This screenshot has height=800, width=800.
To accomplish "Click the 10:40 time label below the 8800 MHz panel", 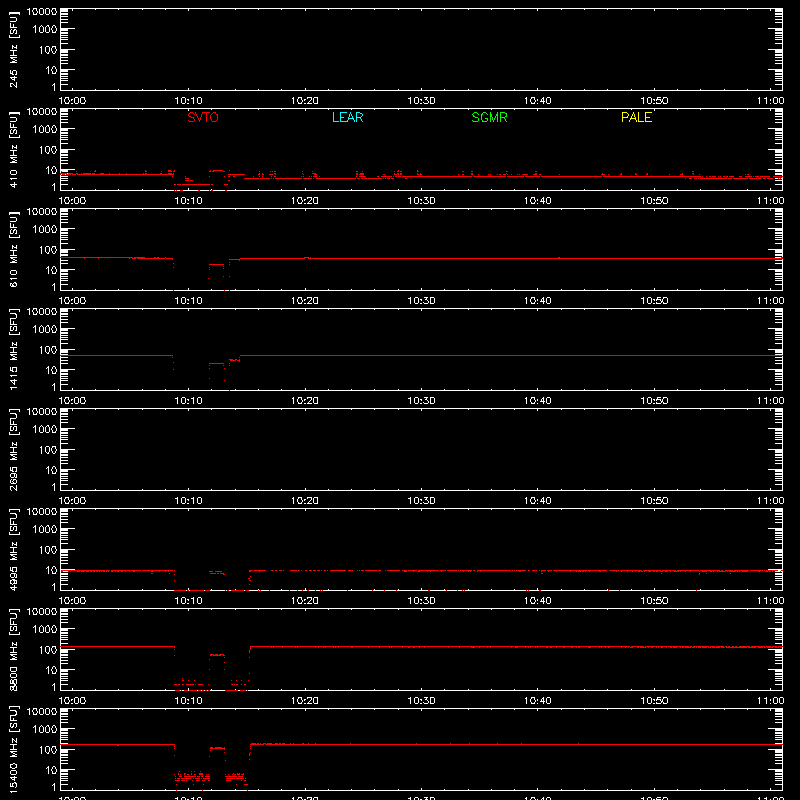I will click(x=537, y=701).
